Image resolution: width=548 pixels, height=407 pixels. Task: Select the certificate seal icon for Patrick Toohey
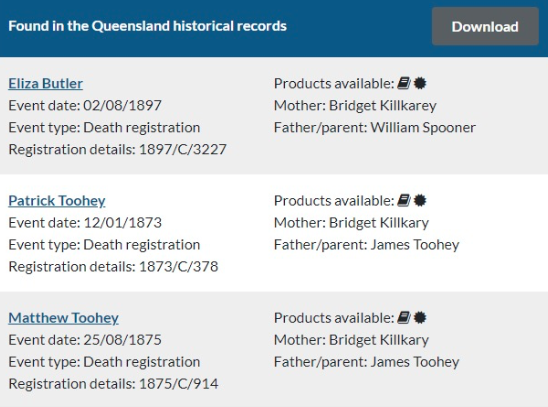[x=420, y=201]
